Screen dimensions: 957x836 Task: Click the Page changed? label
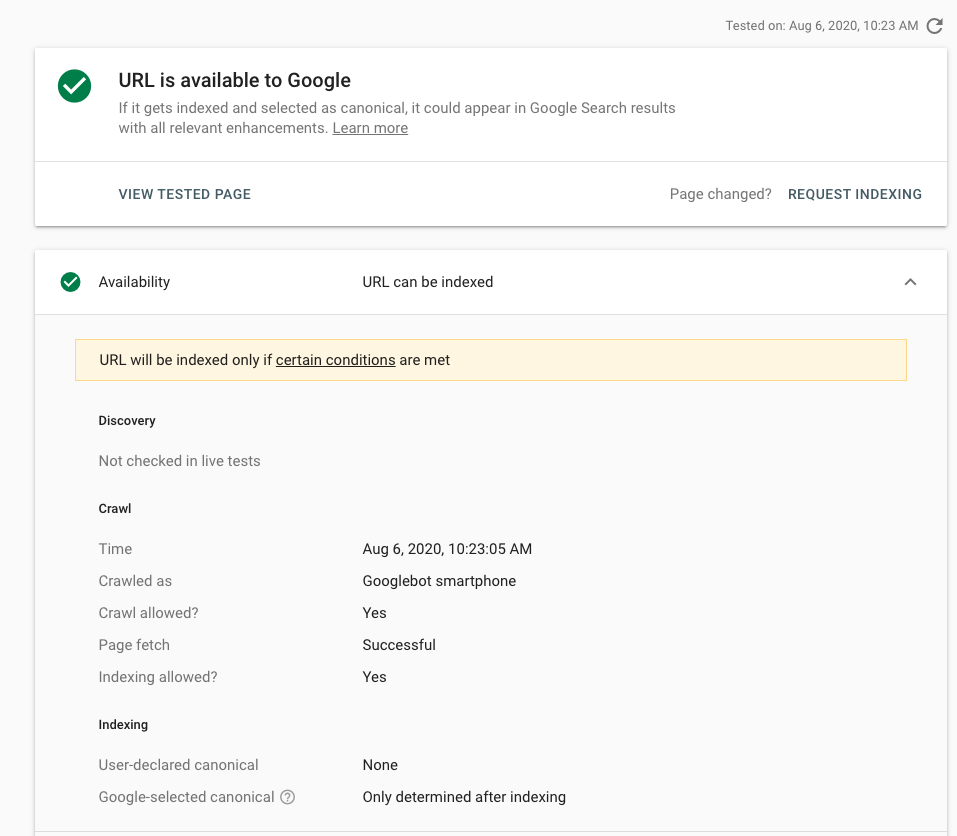click(720, 194)
